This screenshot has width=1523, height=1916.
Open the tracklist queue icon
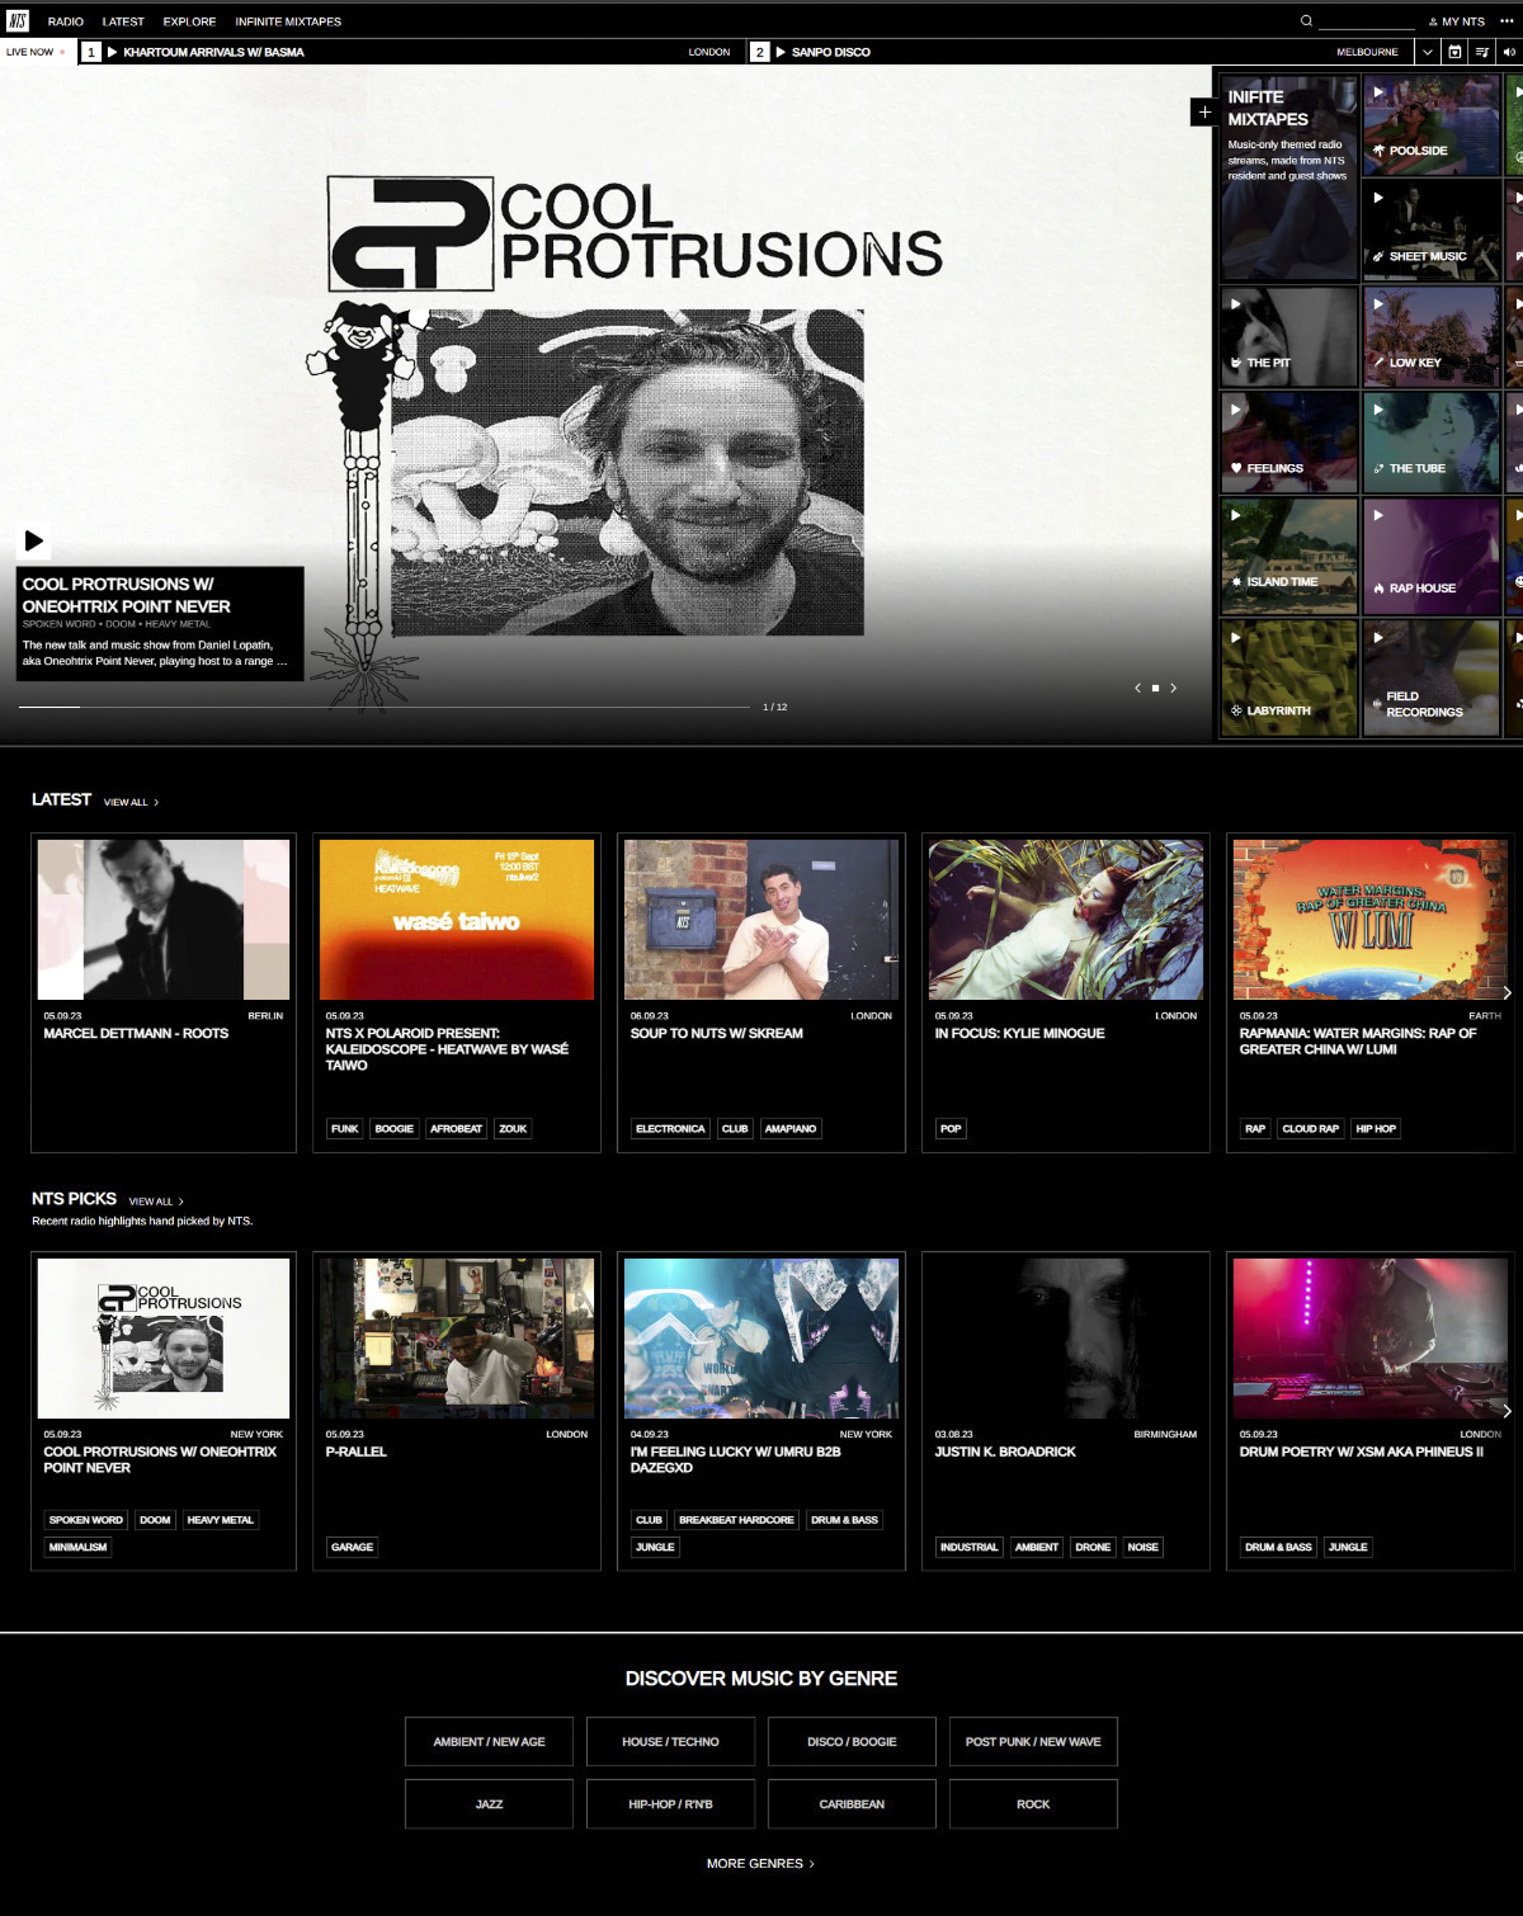pos(1482,52)
